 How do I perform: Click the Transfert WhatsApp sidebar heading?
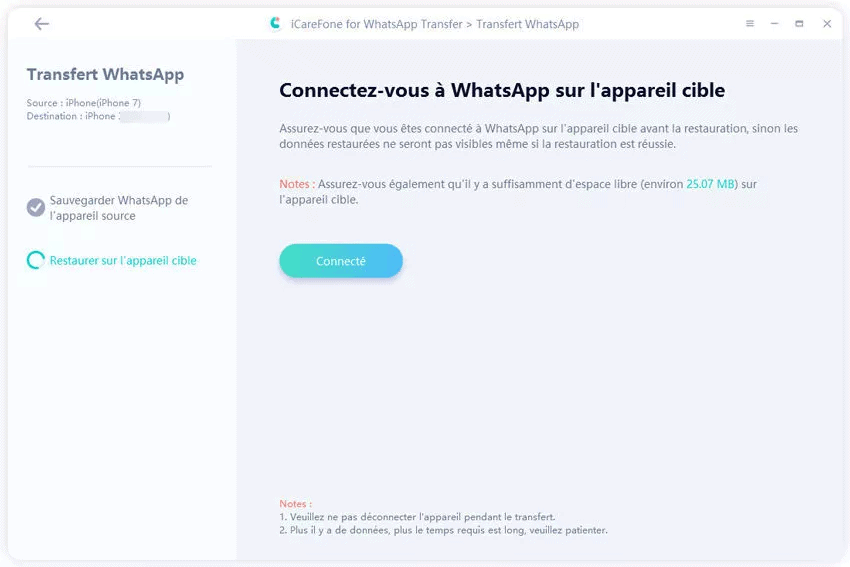point(105,74)
